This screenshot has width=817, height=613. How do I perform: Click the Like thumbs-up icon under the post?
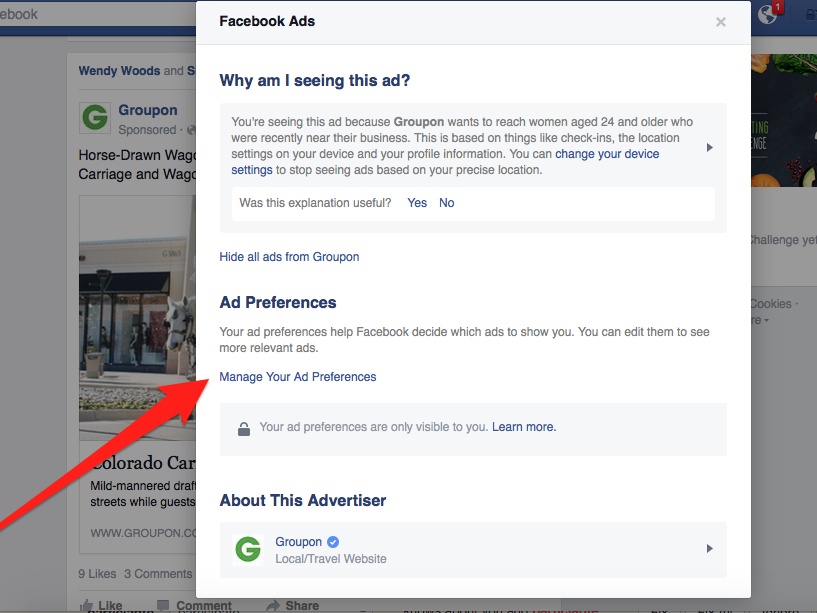(x=87, y=605)
